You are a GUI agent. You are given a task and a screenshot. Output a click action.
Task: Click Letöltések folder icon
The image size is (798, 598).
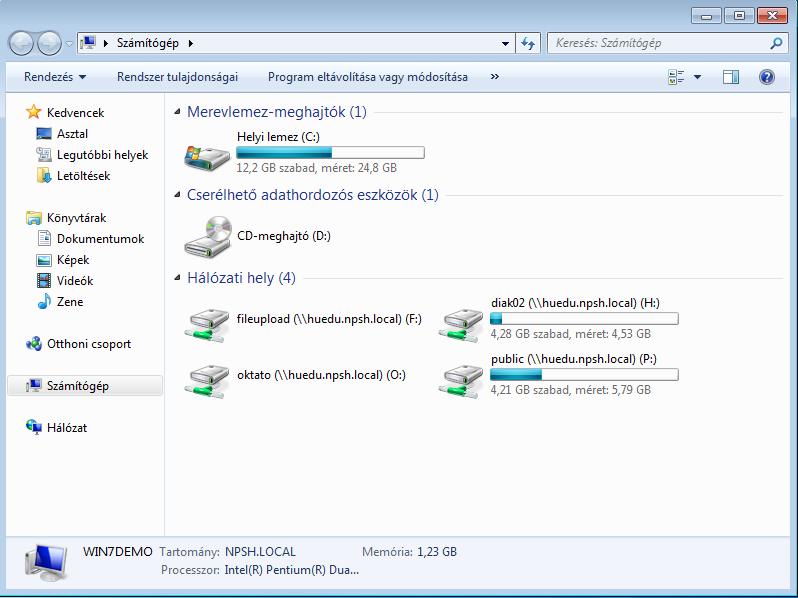point(44,176)
